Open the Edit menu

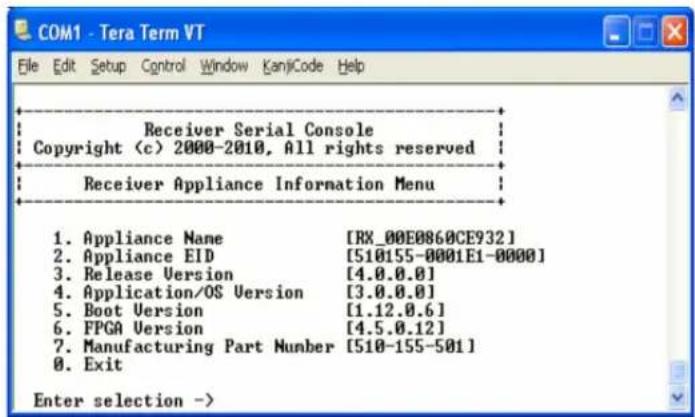(64, 66)
